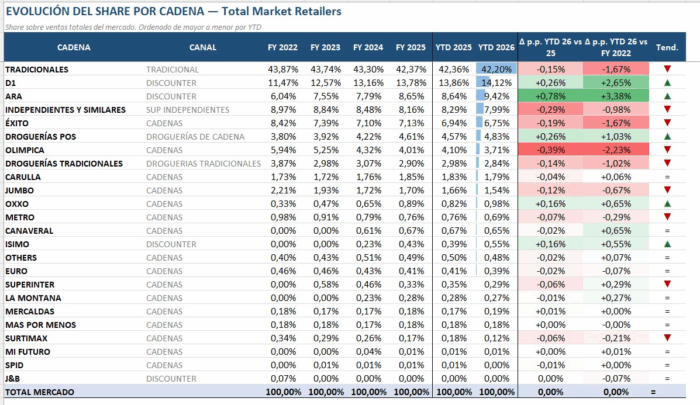Click the green trend arrow for DROGUERÍAS POS
700x405 pixels.
pyautogui.click(x=667, y=136)
